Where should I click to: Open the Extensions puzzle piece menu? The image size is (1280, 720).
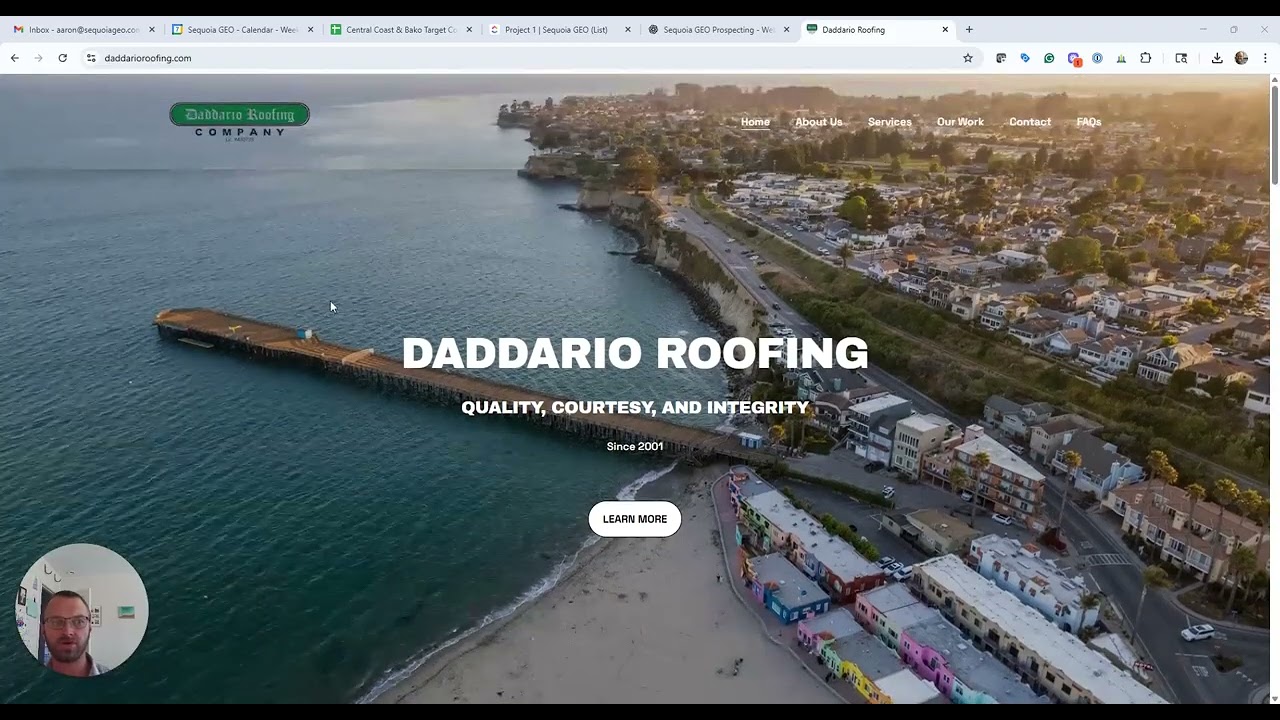click(x=1146, y=58)
